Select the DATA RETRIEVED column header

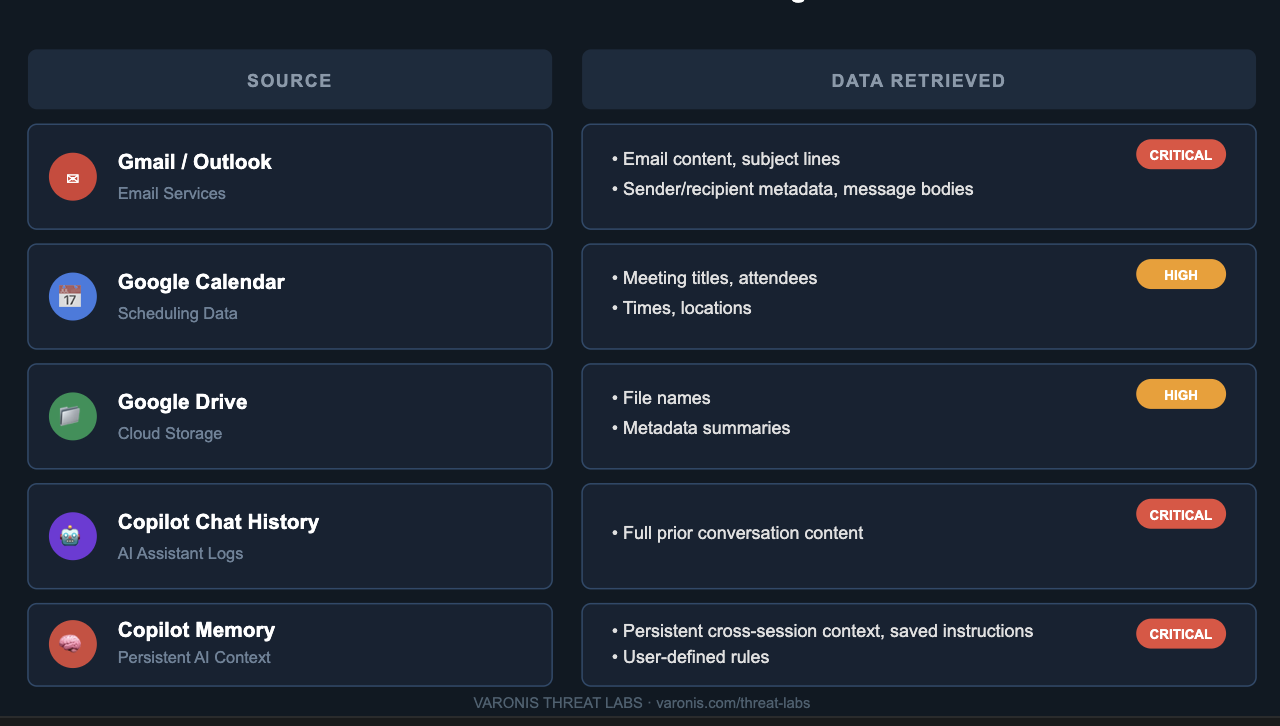coord(919,80)
